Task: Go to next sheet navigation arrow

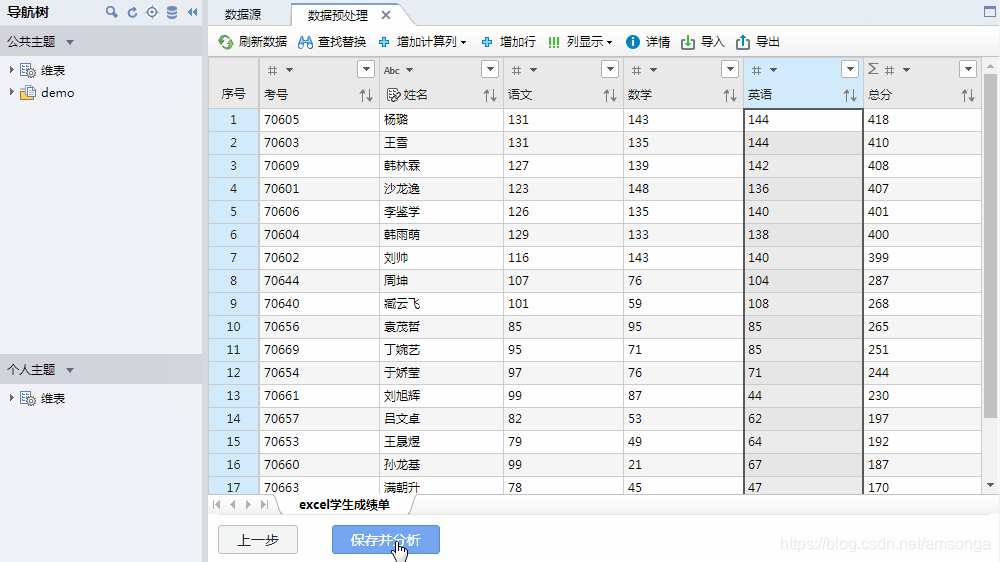Action: click(249, 505)
